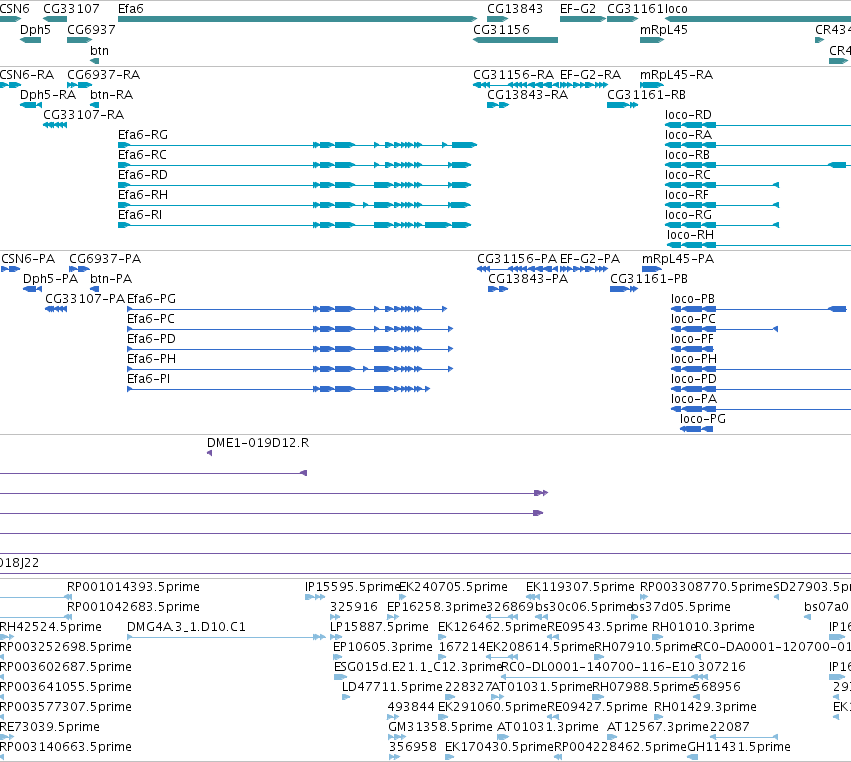Open EST LP15887.5prime

379,627
